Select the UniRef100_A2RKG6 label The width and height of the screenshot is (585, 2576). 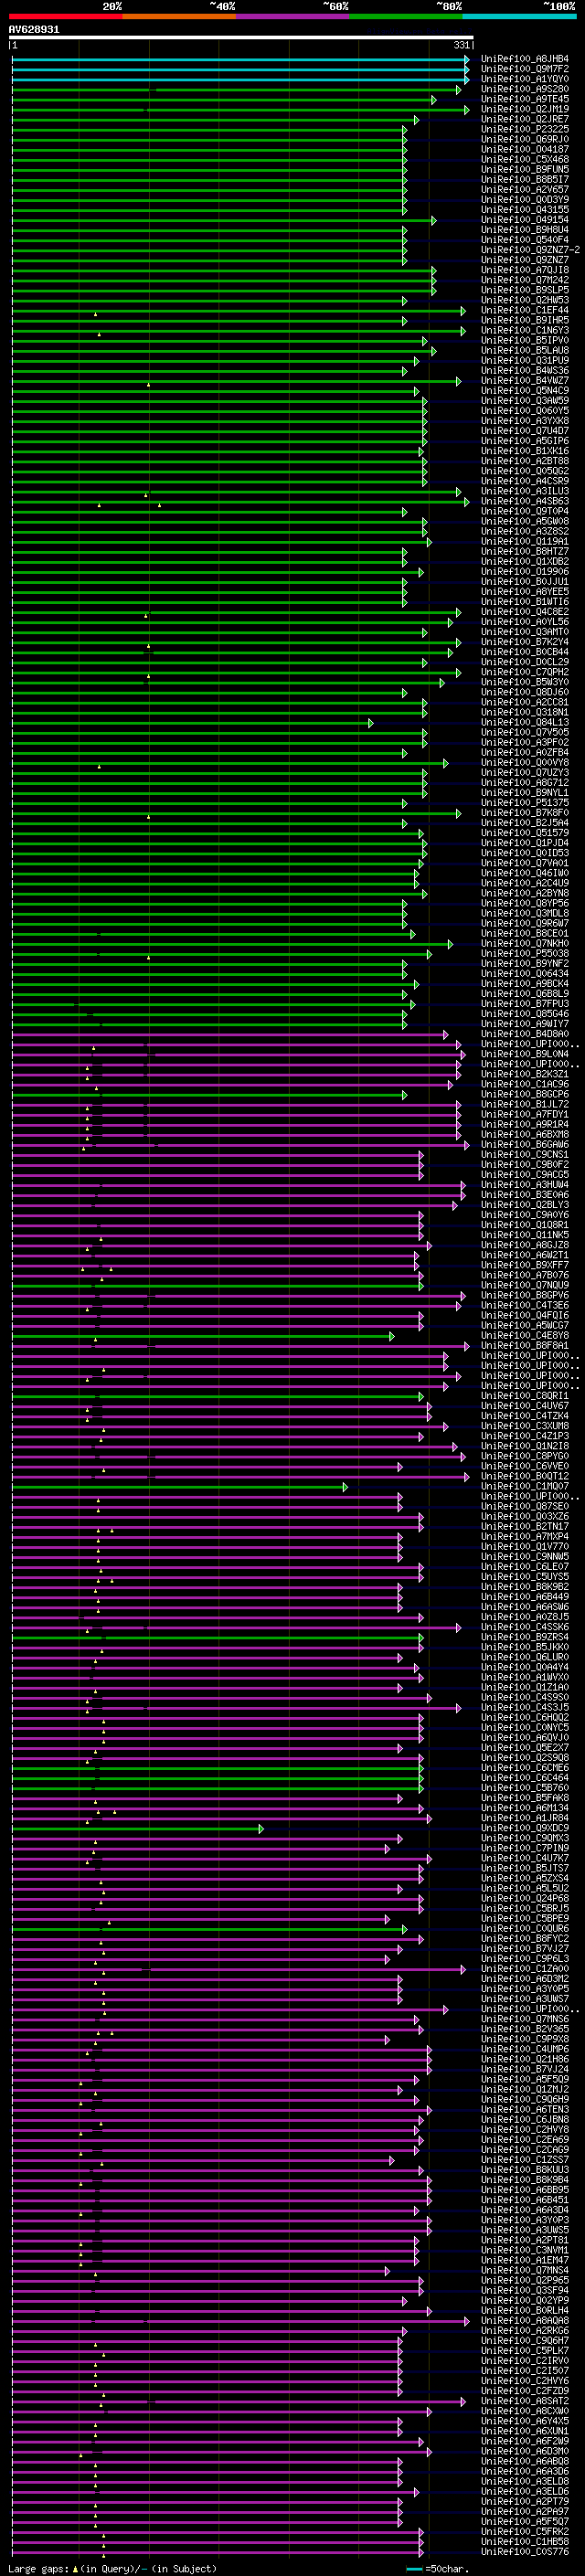[x=524, y=2331]
